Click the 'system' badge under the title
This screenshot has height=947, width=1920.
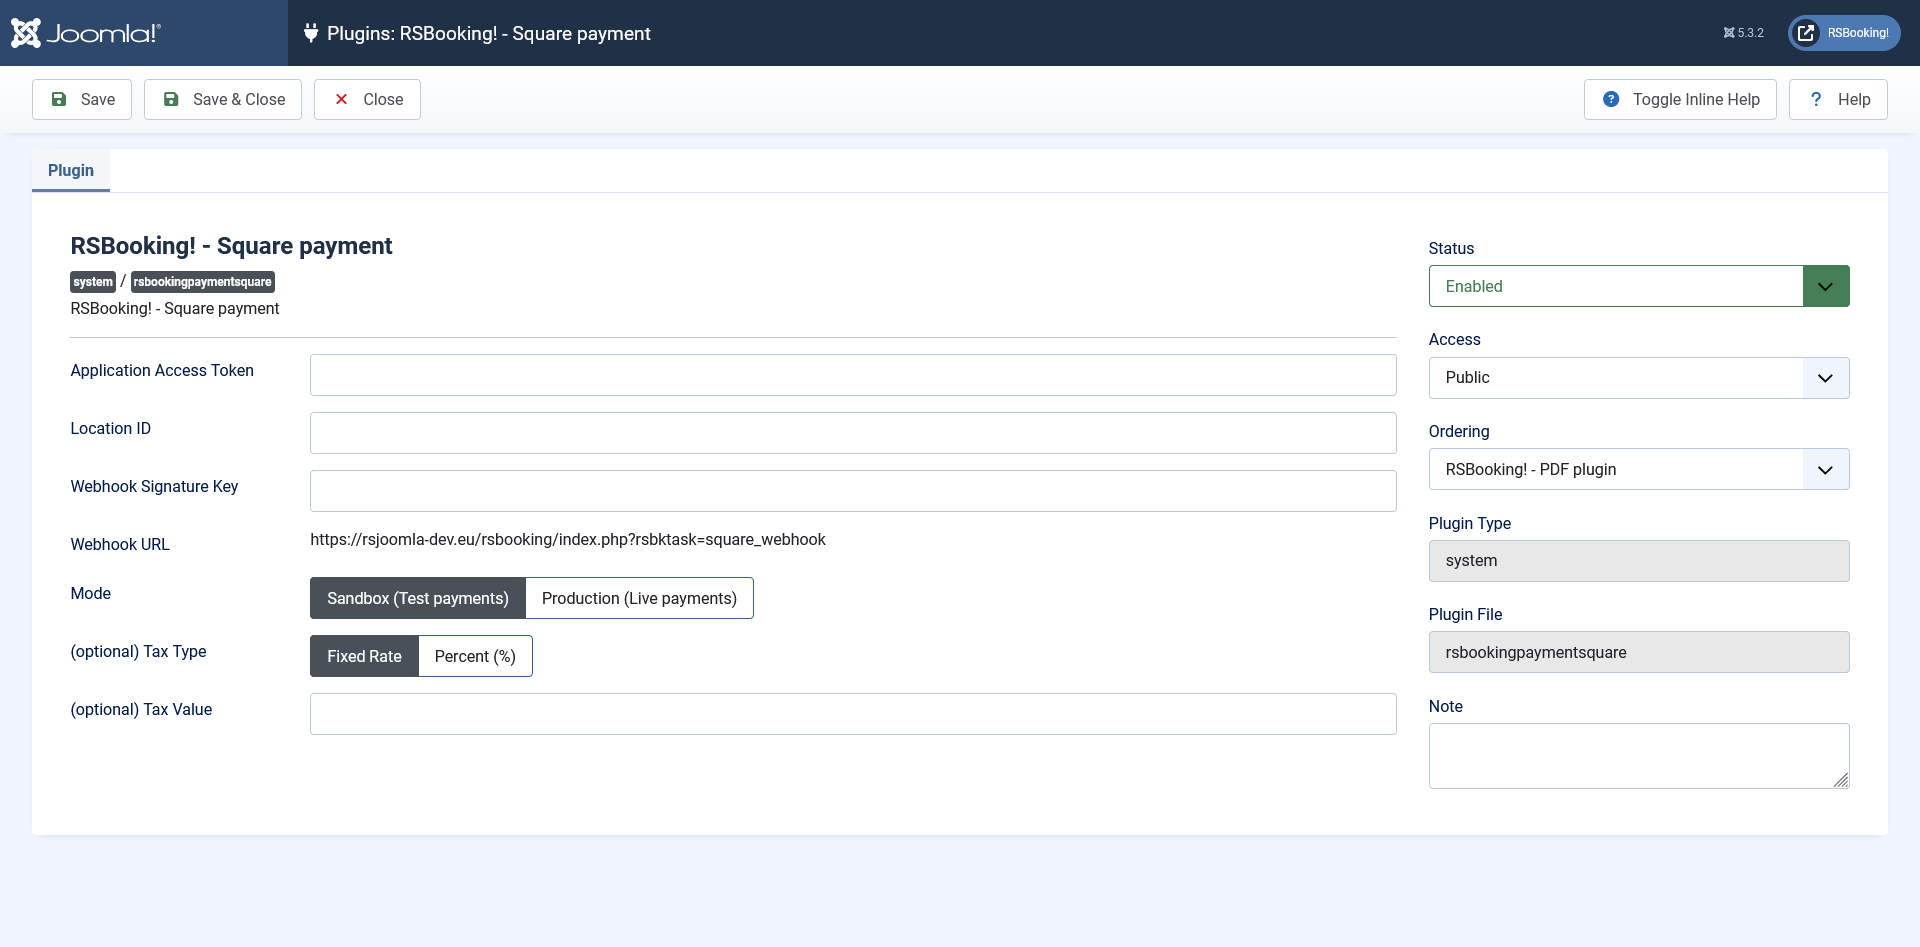tap(93, 282)
